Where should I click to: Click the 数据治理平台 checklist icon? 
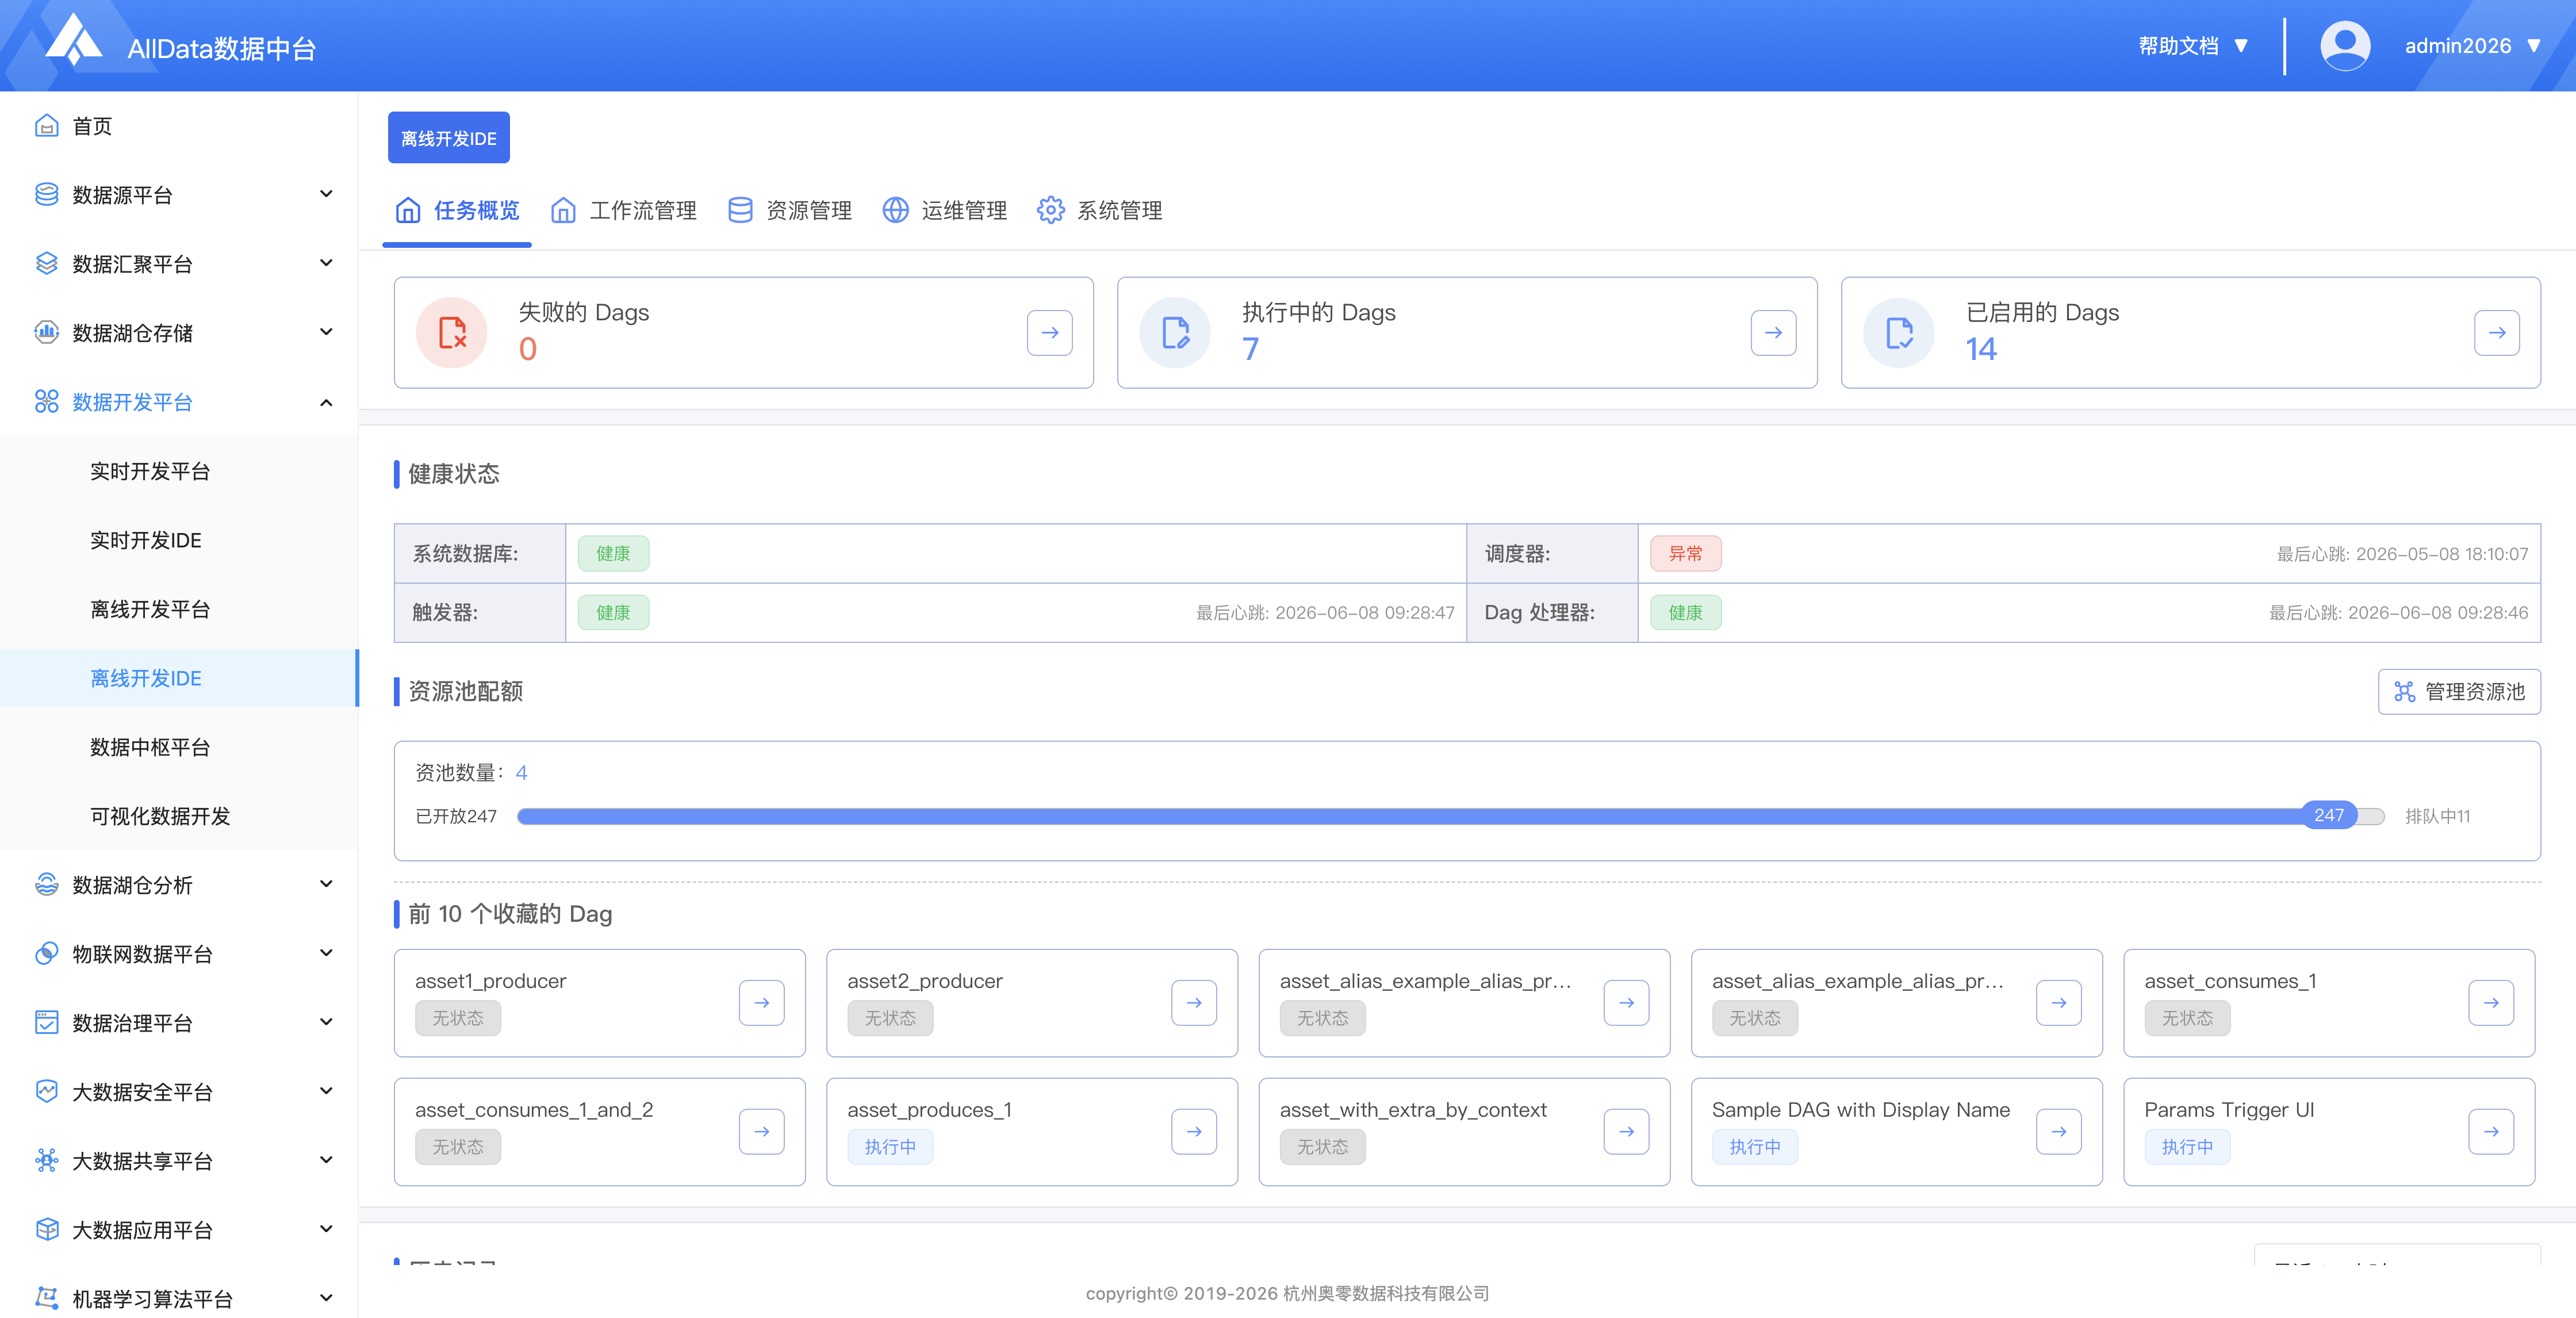(x=46, y=1023)
